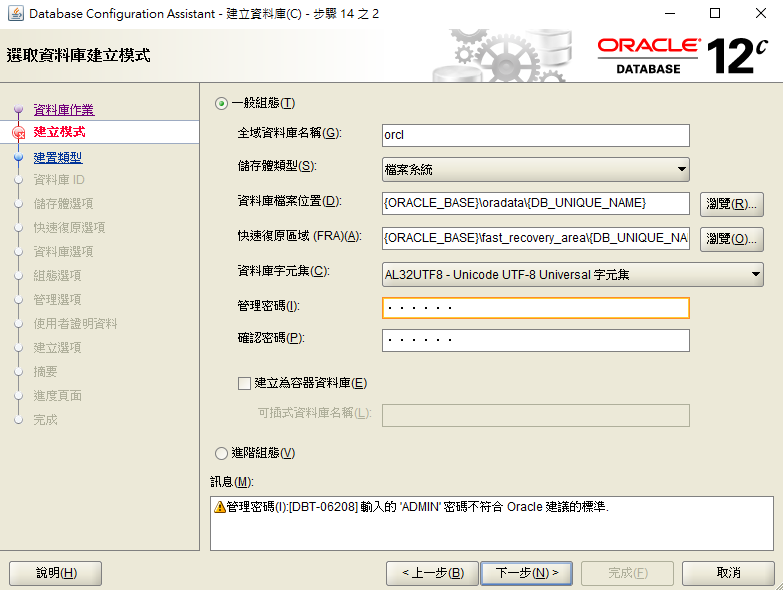Click the 使用者證明資料 step in sidebar
783x590 pixels.
coord(75,324)
